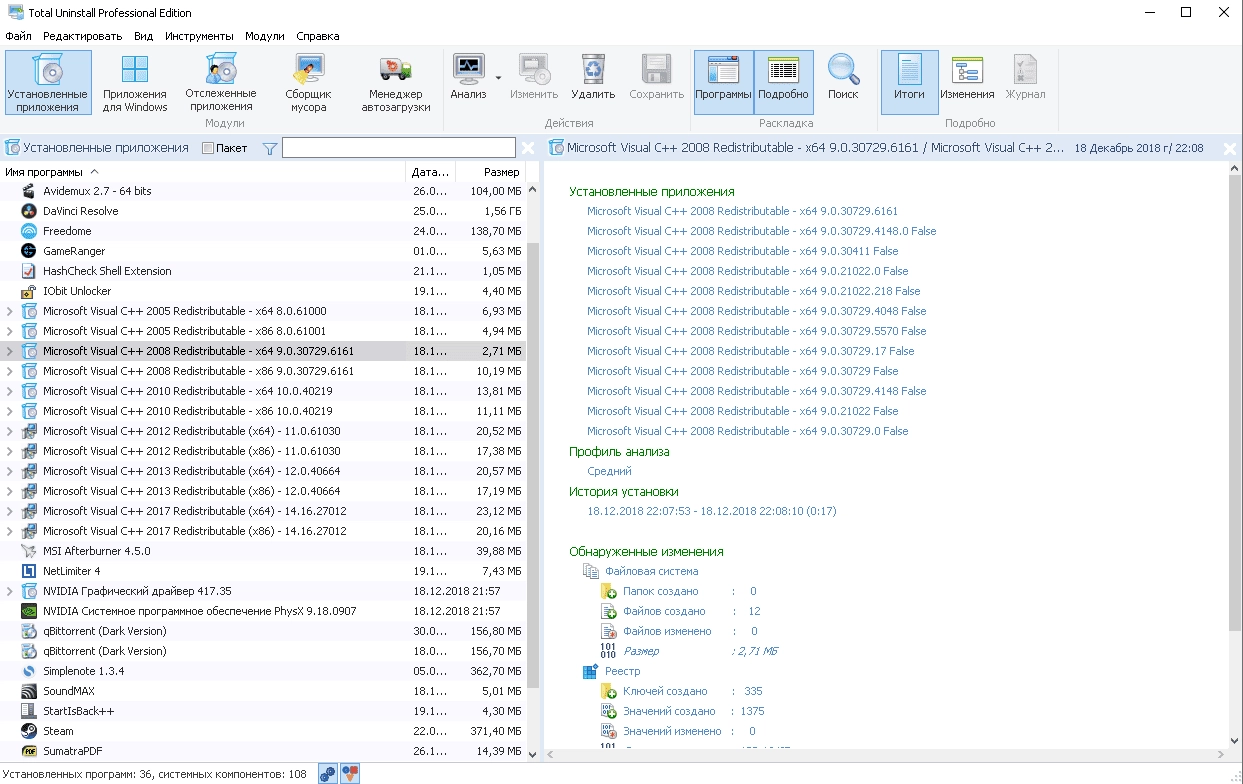Click the filter funnel icon
The height and width of the screenshot is (784, 1243).
(269, 148)
